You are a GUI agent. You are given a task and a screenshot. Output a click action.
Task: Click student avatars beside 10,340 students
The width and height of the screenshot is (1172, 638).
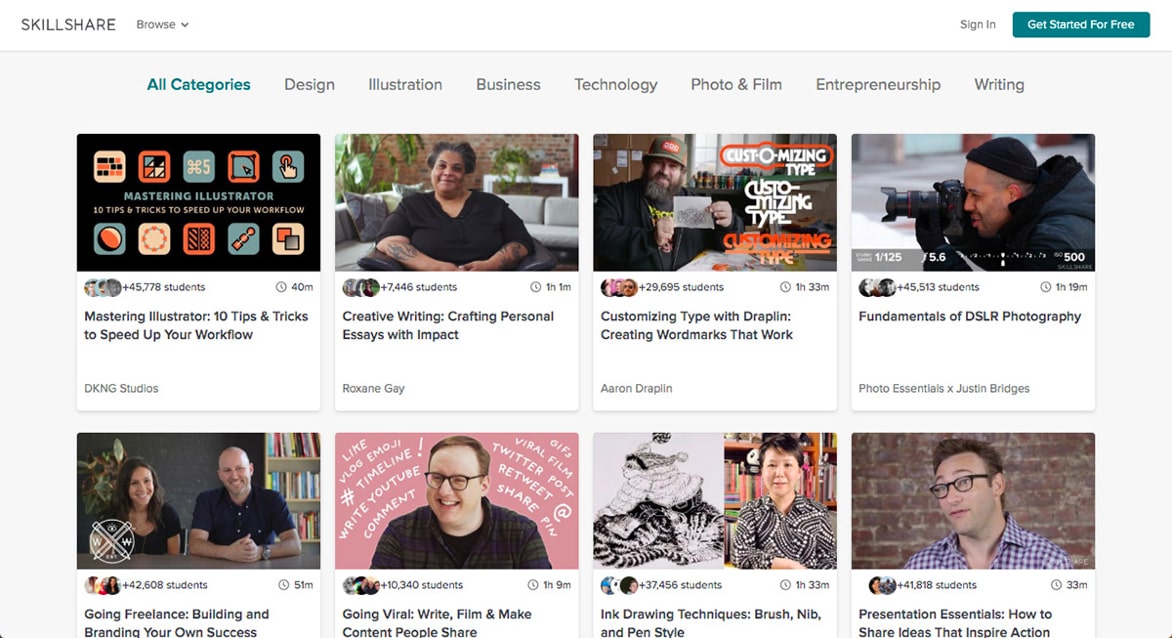361,585
